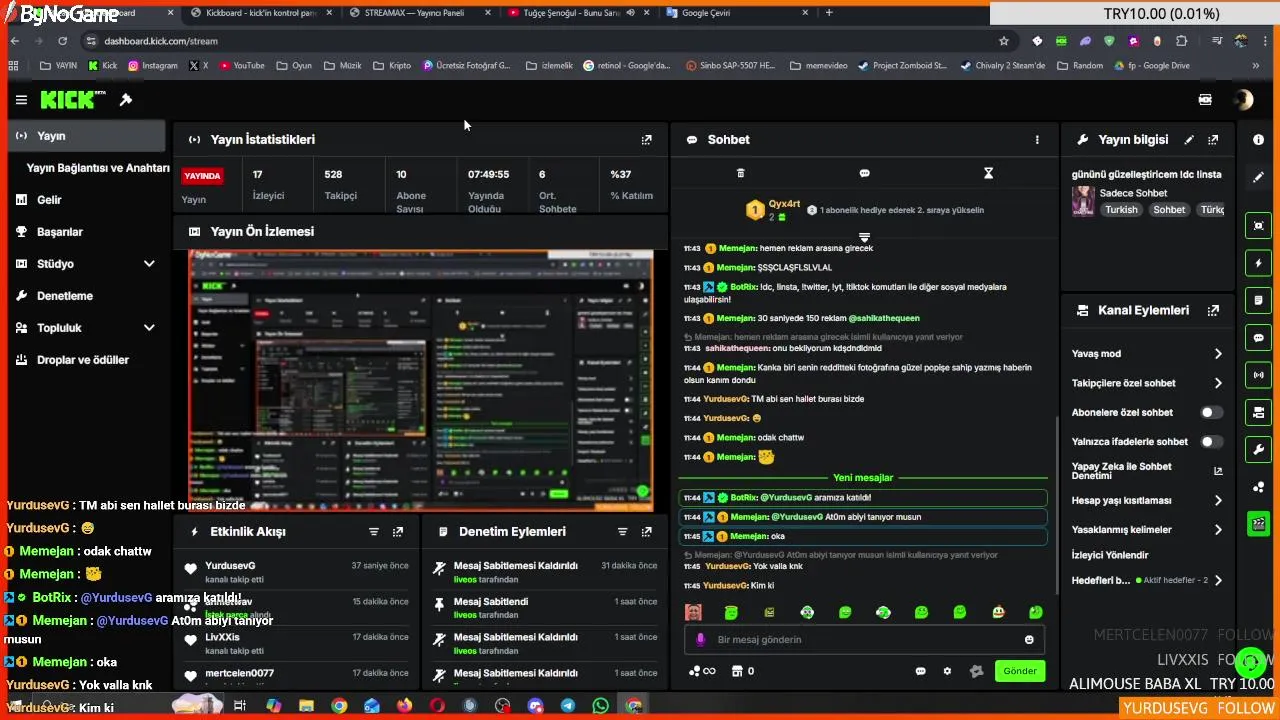Go to Gelir in the sidebar
Viewport: 1280px width, 720px height.
pyautogui.click(x=85, y=200)
